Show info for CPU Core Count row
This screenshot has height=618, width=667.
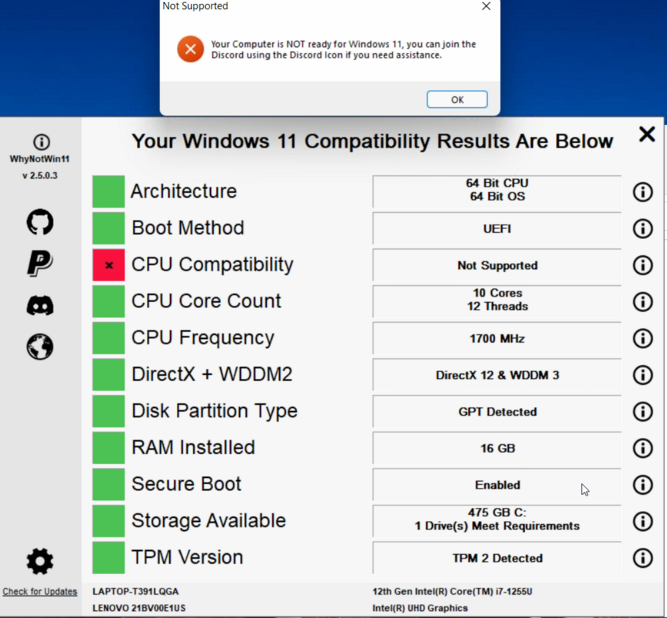click(x=642, y=302)
